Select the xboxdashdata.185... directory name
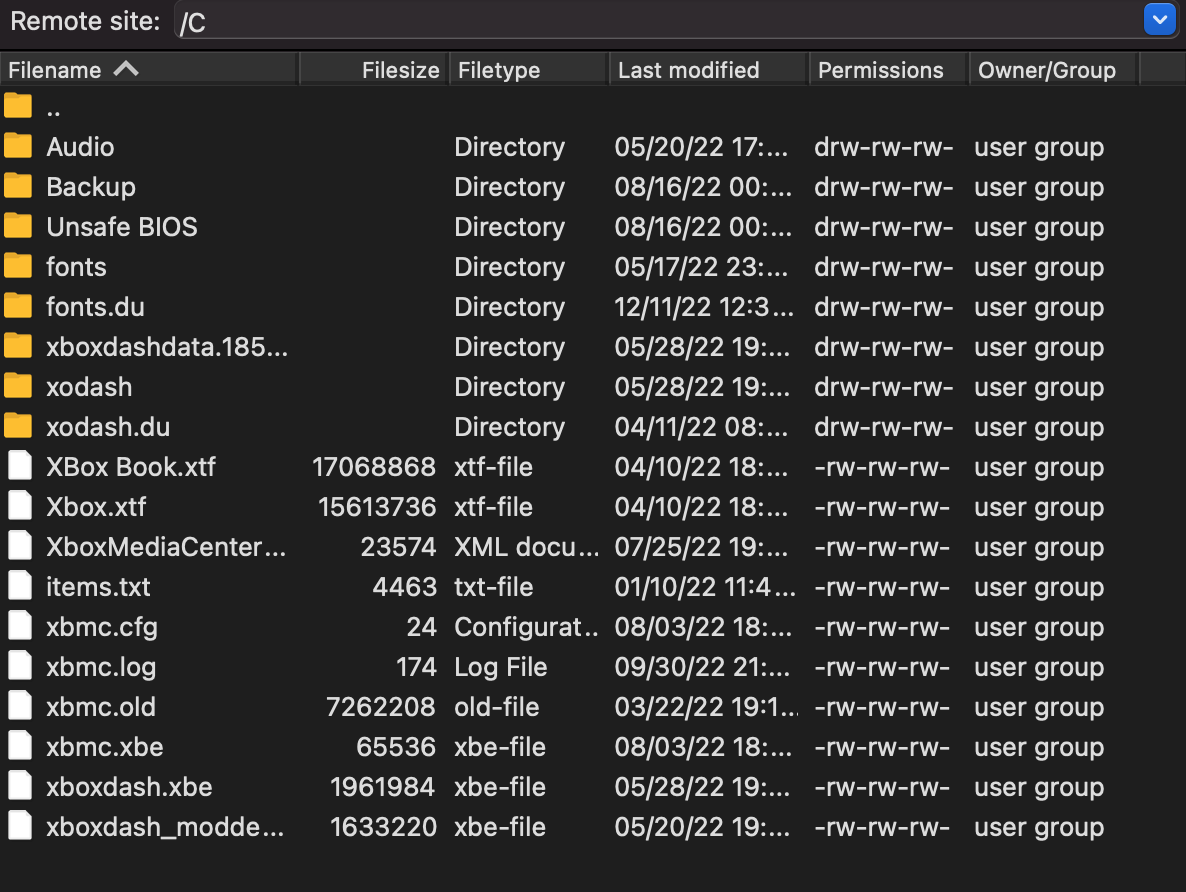Viewport: 1186px width, 892px height. coord(167,347)
